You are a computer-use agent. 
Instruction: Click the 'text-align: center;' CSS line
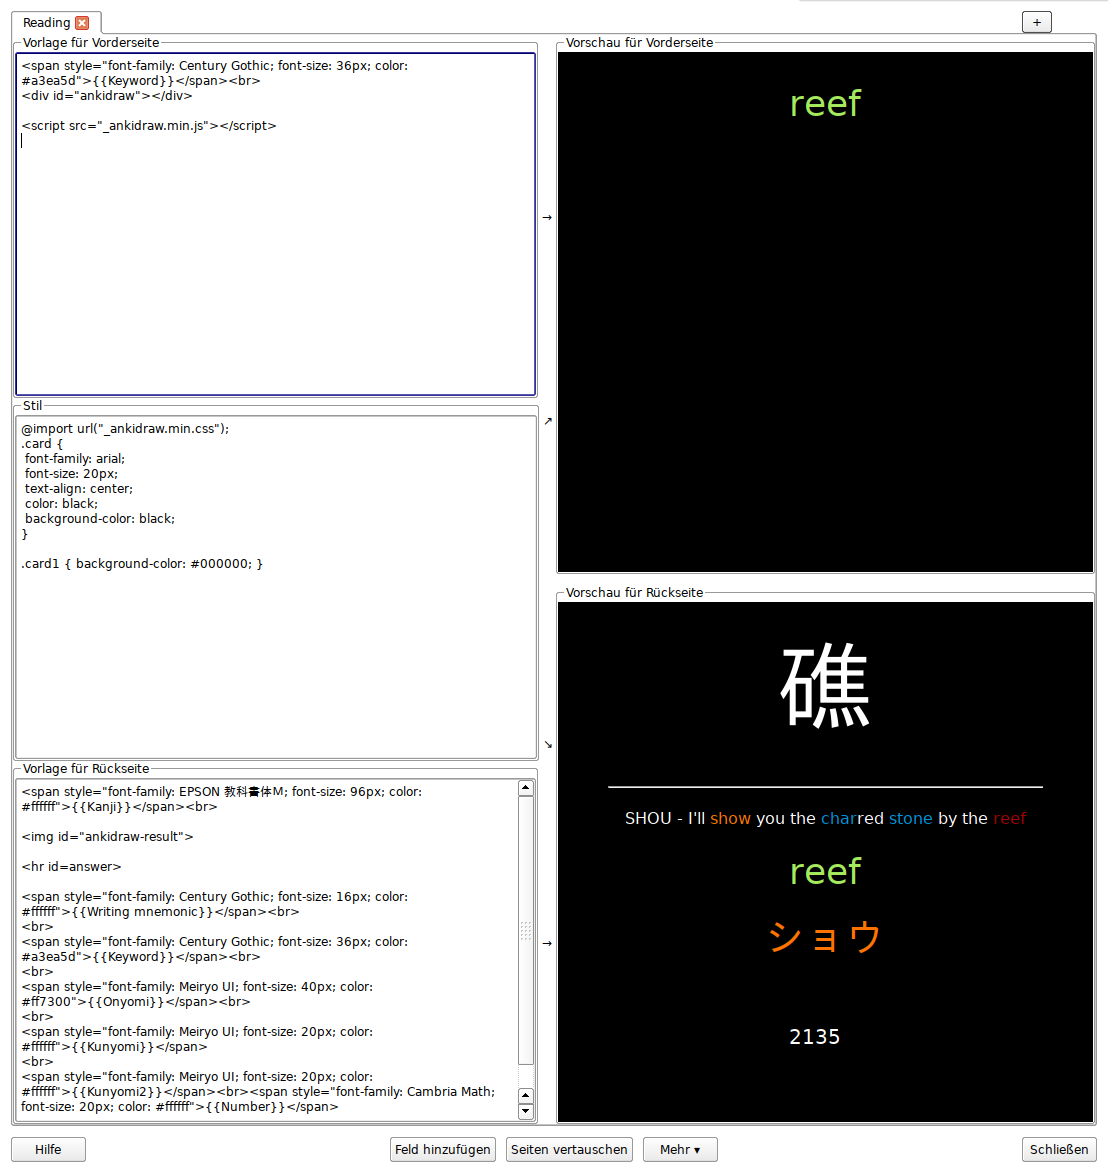(x=79, y=489)
